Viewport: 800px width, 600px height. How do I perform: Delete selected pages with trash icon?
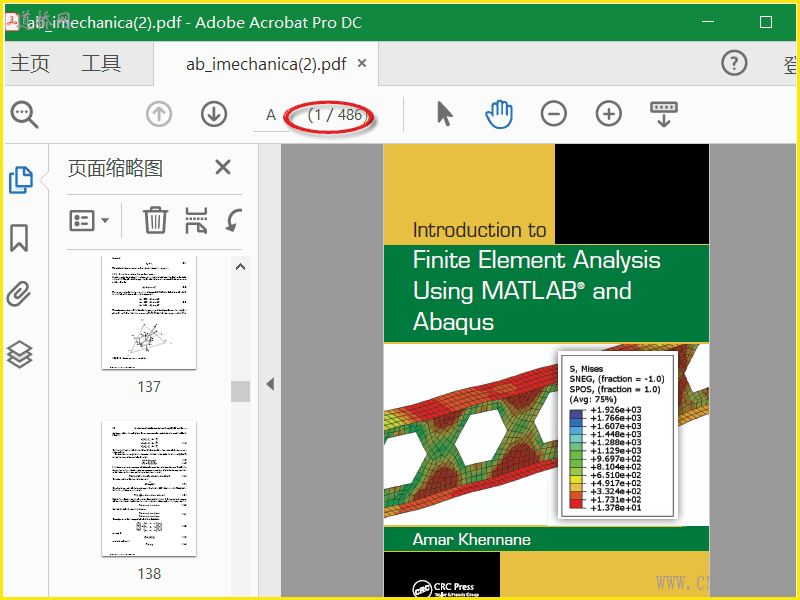point(155,220)
